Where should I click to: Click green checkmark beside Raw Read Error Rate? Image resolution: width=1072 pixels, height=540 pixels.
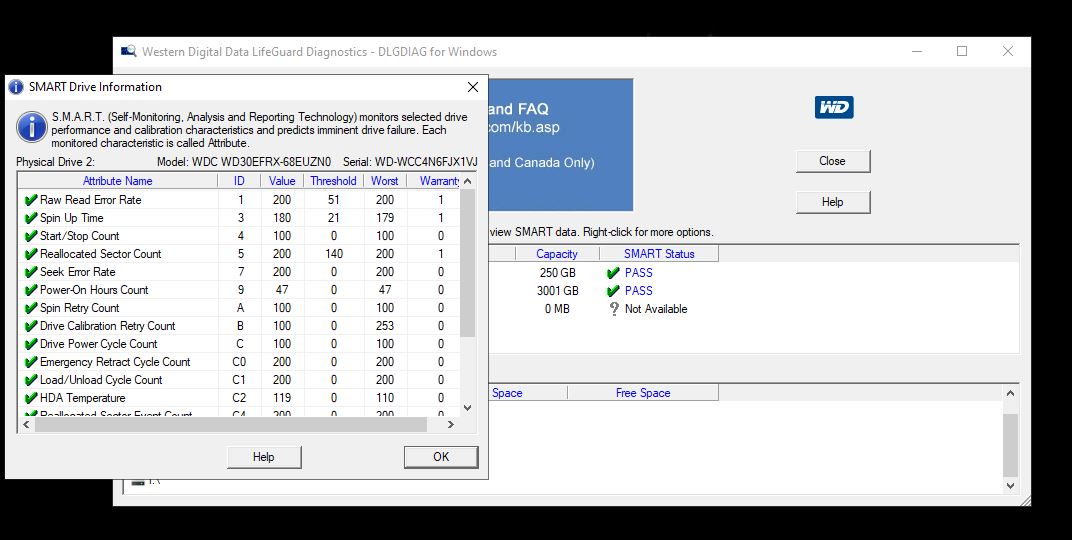pyautogui.click(x=31, y=200)
